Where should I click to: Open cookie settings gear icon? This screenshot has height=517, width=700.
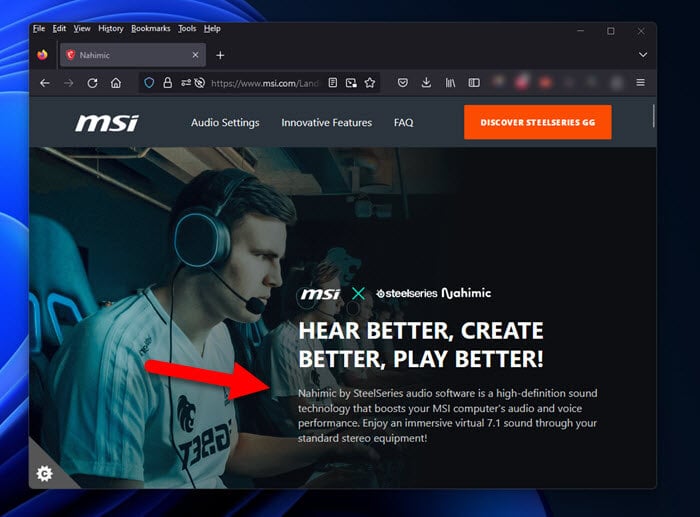(x=45, y=473)
